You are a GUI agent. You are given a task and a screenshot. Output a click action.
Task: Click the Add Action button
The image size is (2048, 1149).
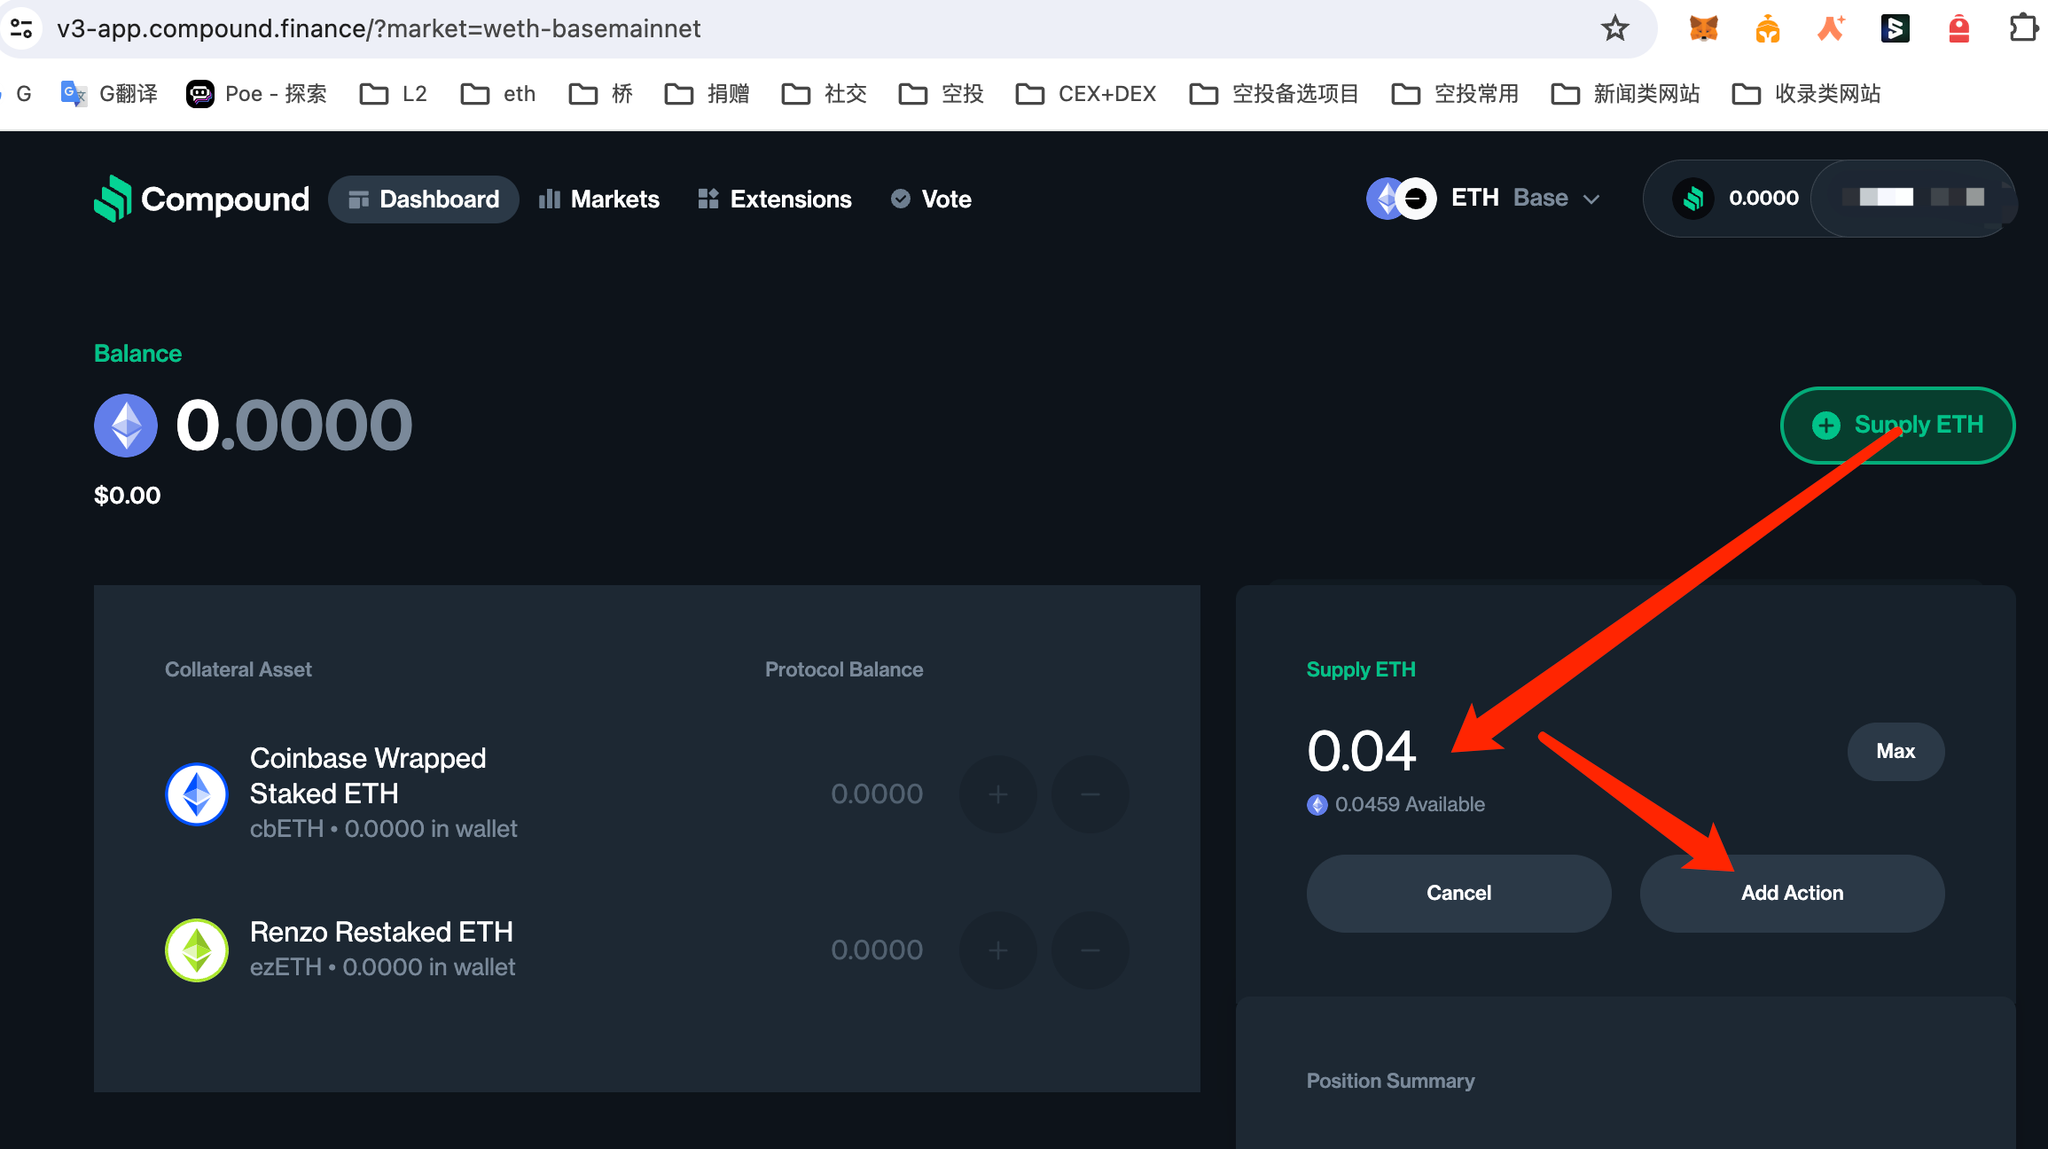[1791, 893]
